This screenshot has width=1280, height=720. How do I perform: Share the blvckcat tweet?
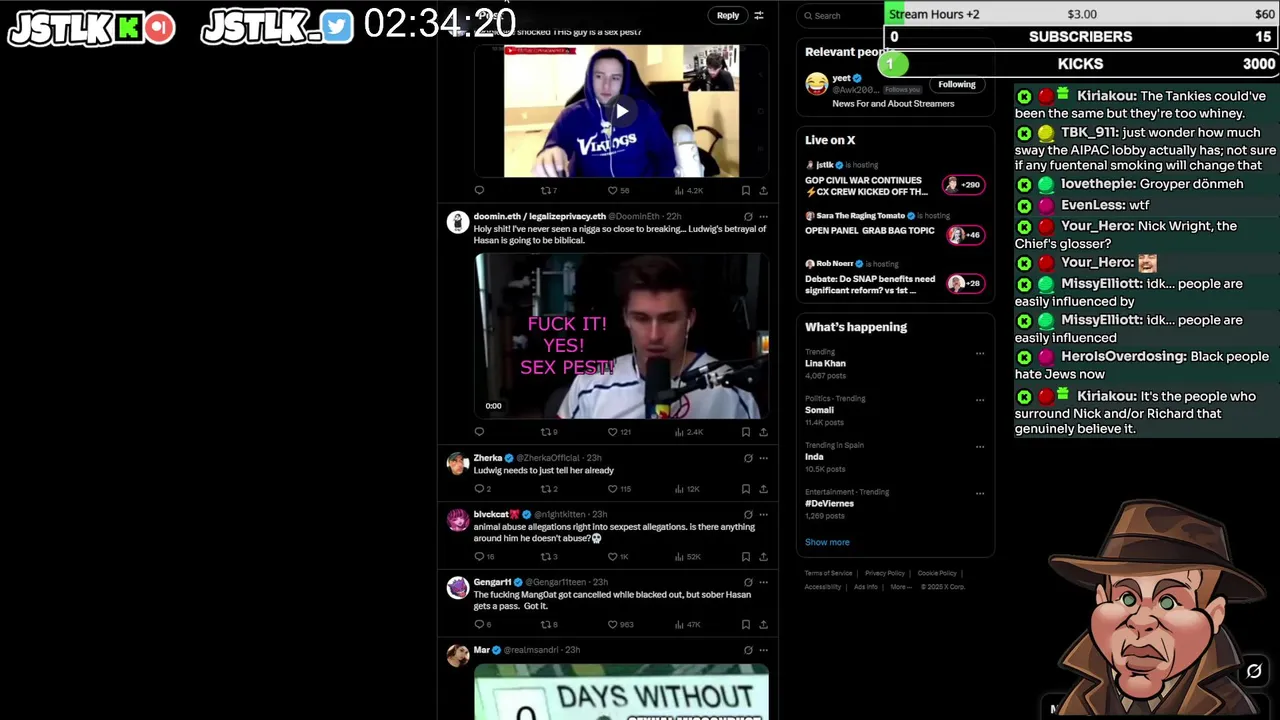pos(763,556)
